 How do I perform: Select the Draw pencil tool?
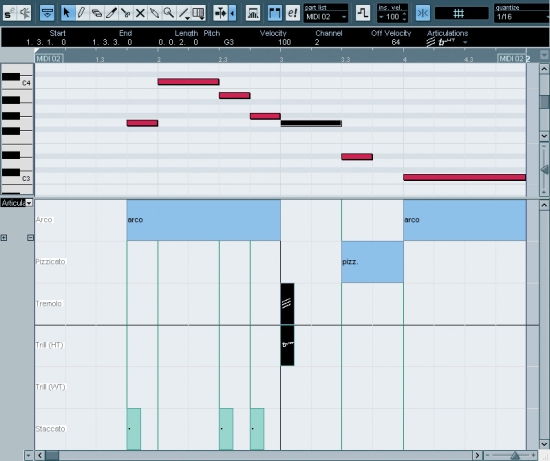pos(81,13)
